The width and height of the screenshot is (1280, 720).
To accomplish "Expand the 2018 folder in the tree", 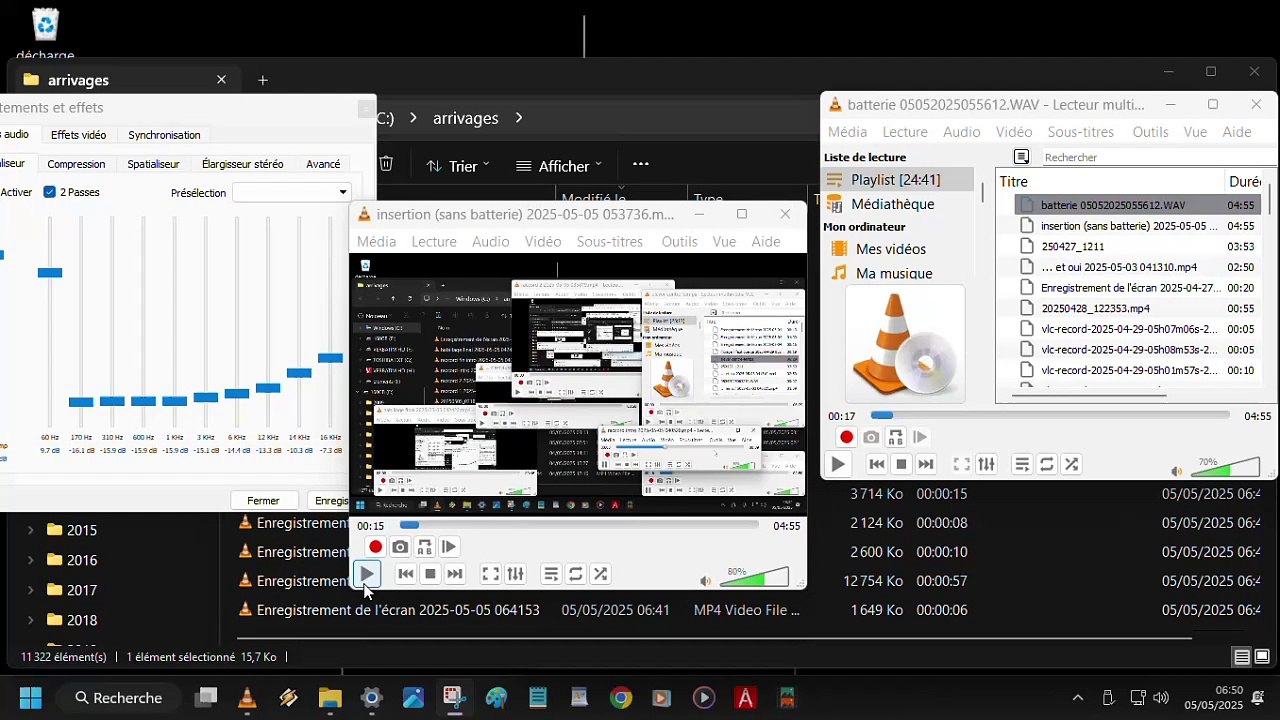I will pos(30,620).
